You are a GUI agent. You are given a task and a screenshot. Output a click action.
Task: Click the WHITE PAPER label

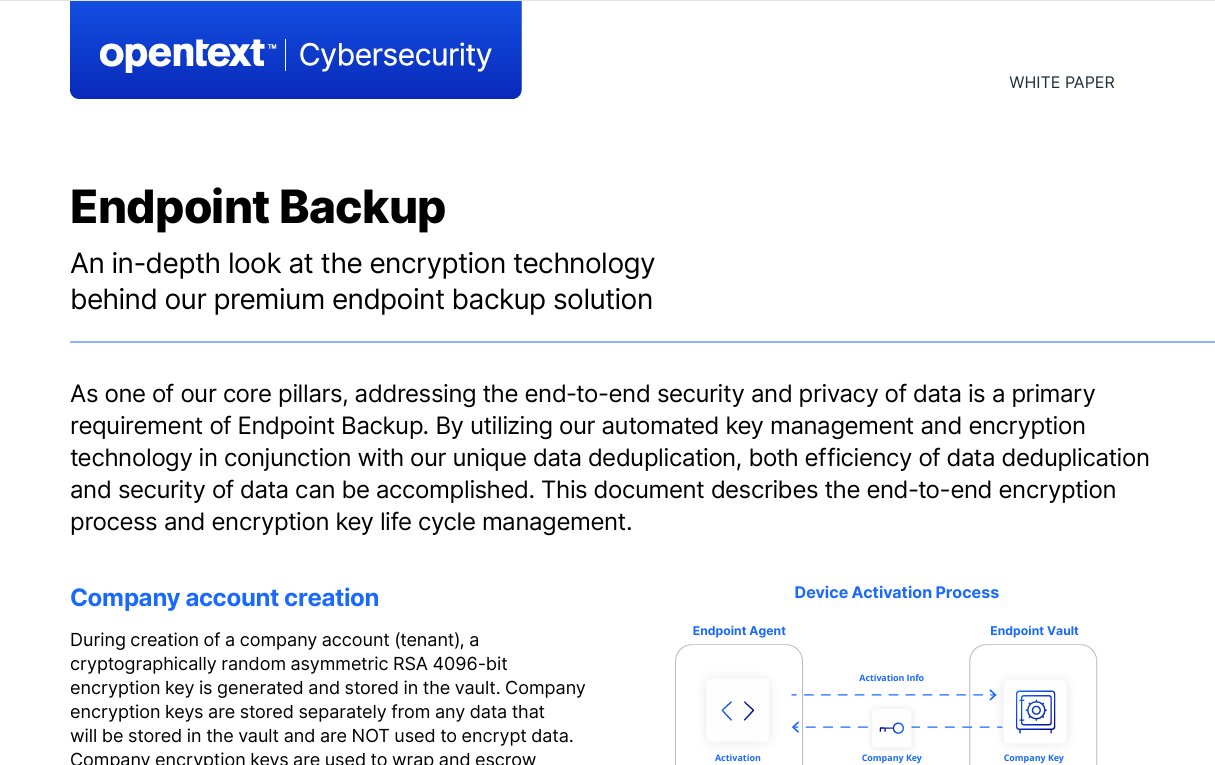[x=1061, y=83]
